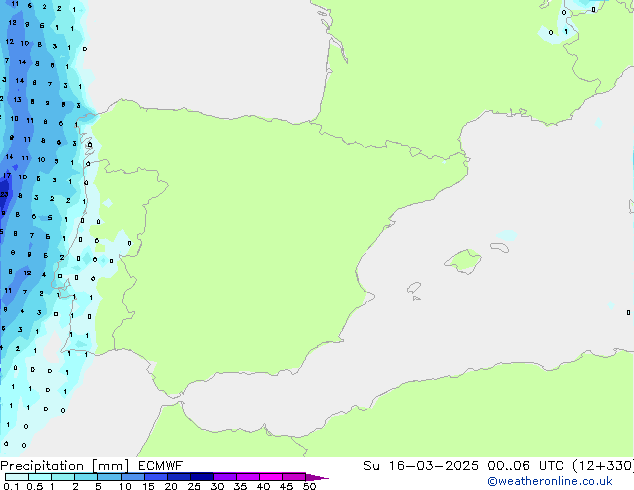Click the '45' legend scale label

pos(286,486)
